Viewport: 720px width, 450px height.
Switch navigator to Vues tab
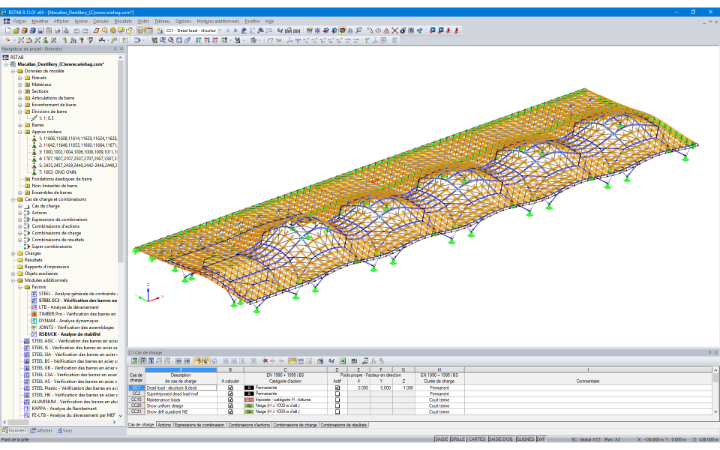(65, 431)
